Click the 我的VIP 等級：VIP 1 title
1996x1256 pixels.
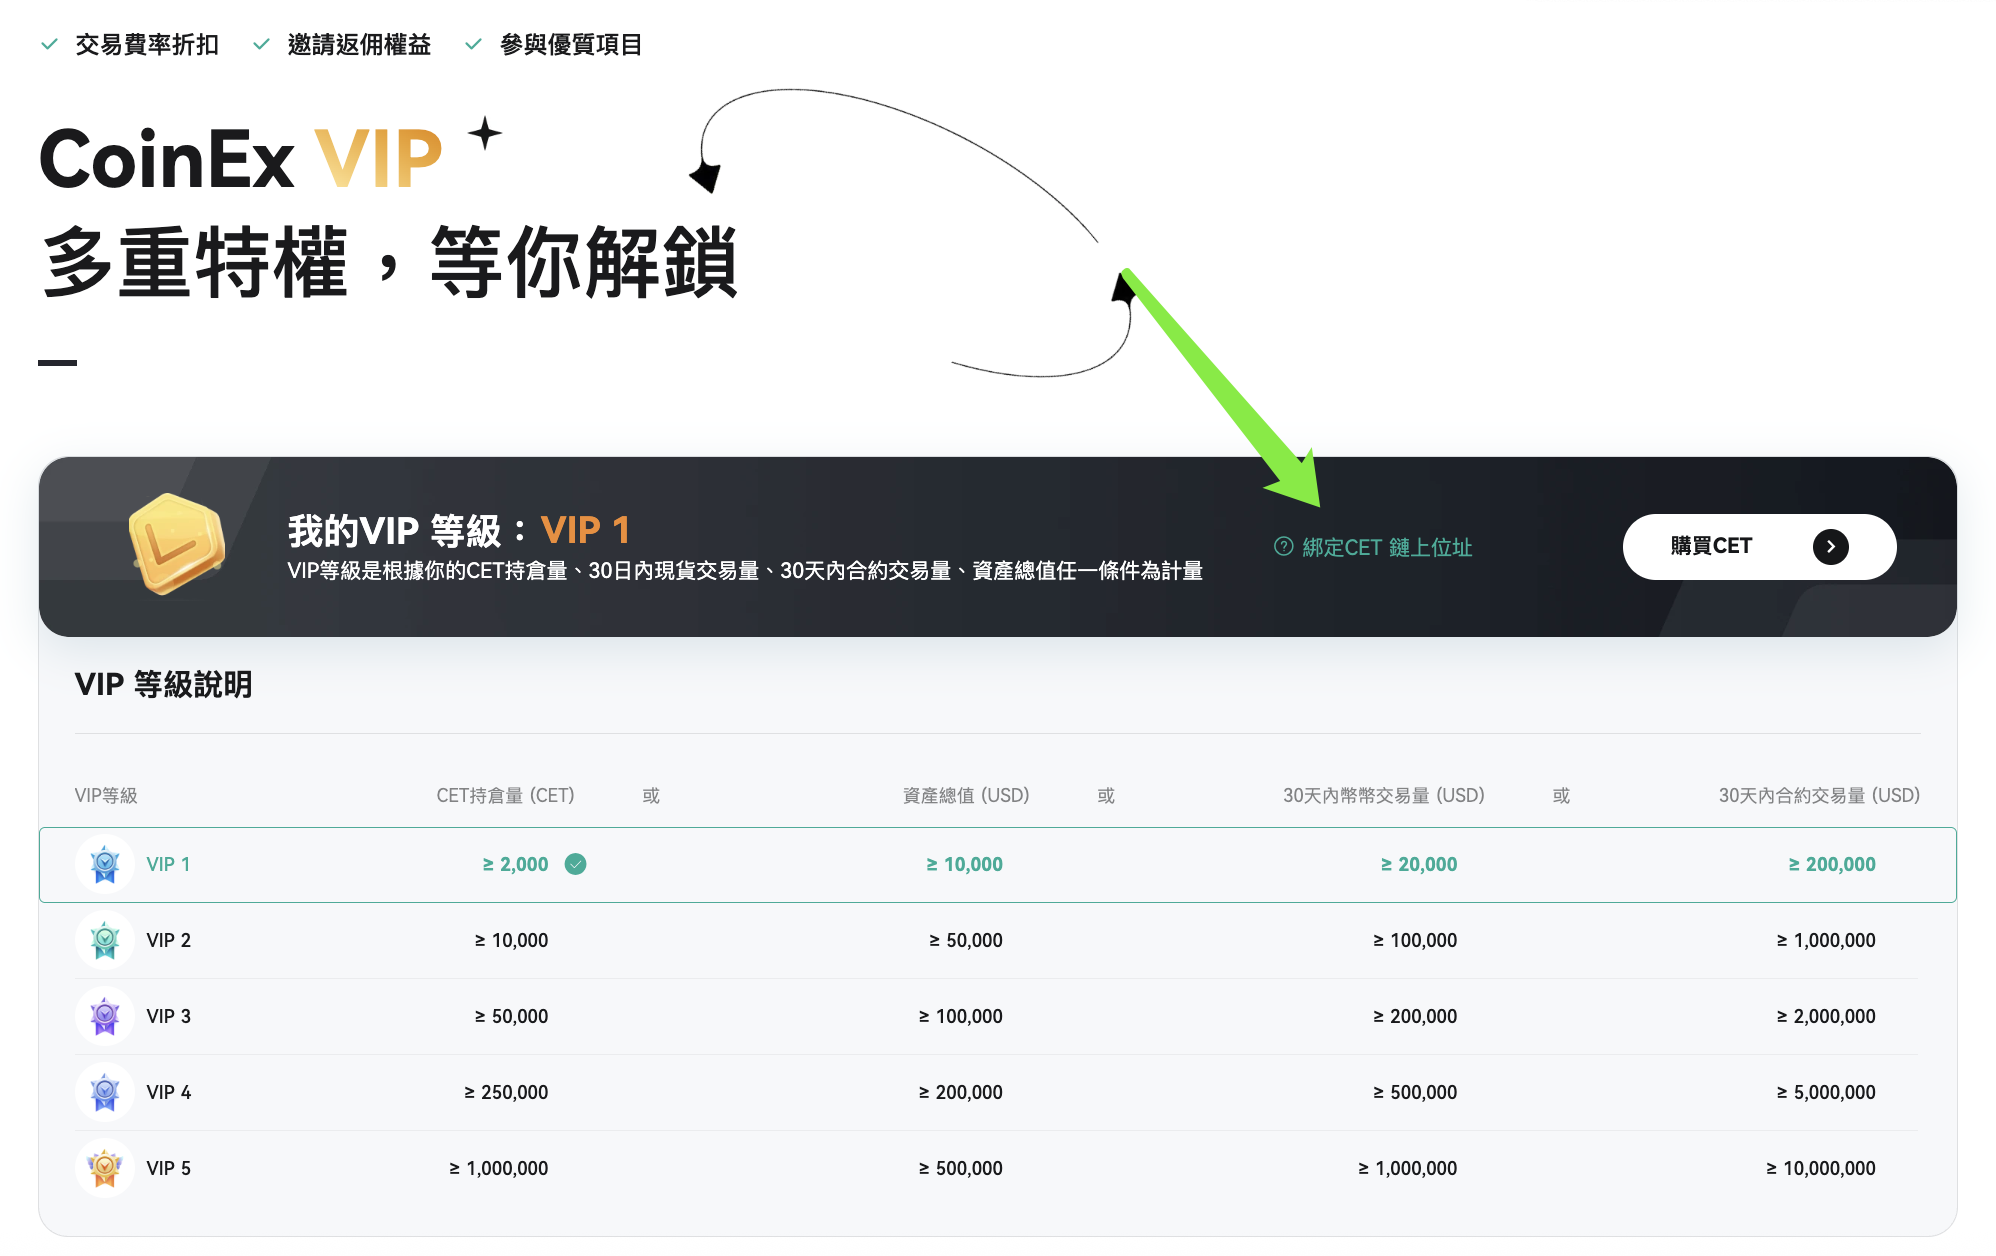pyautogui.click(x=459, y=530)
